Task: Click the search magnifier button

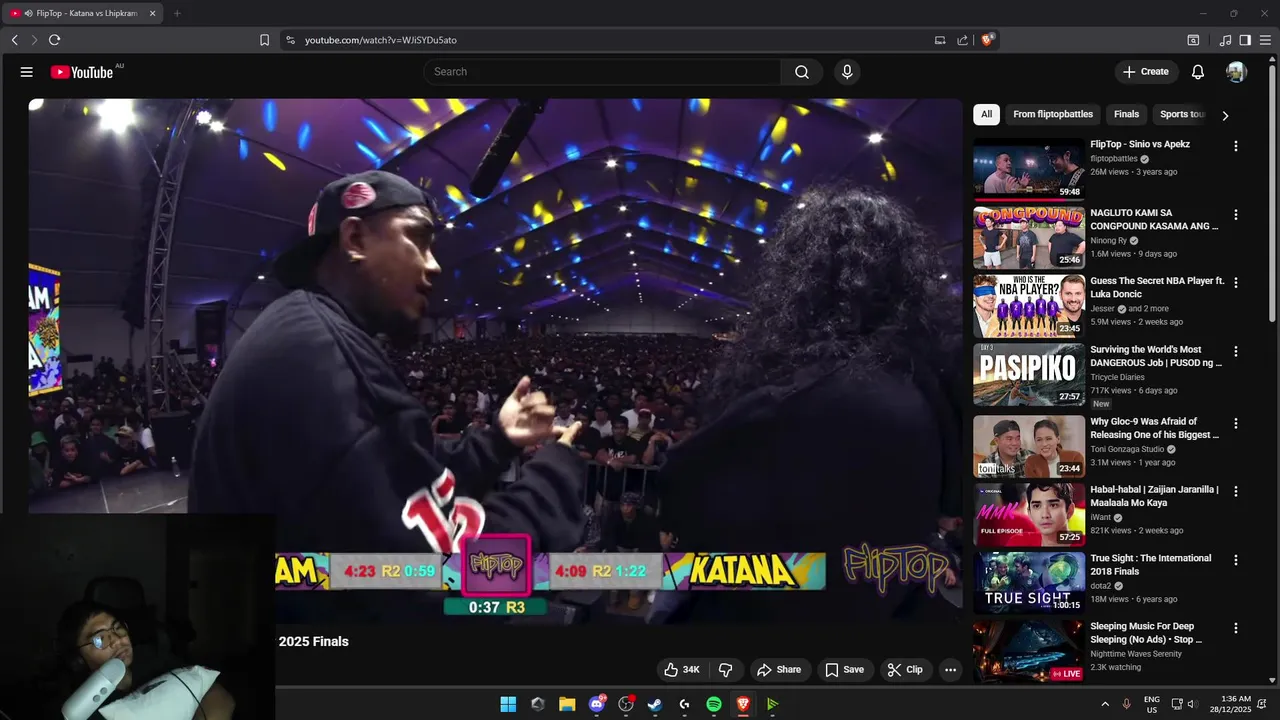Action: [802, 72]
